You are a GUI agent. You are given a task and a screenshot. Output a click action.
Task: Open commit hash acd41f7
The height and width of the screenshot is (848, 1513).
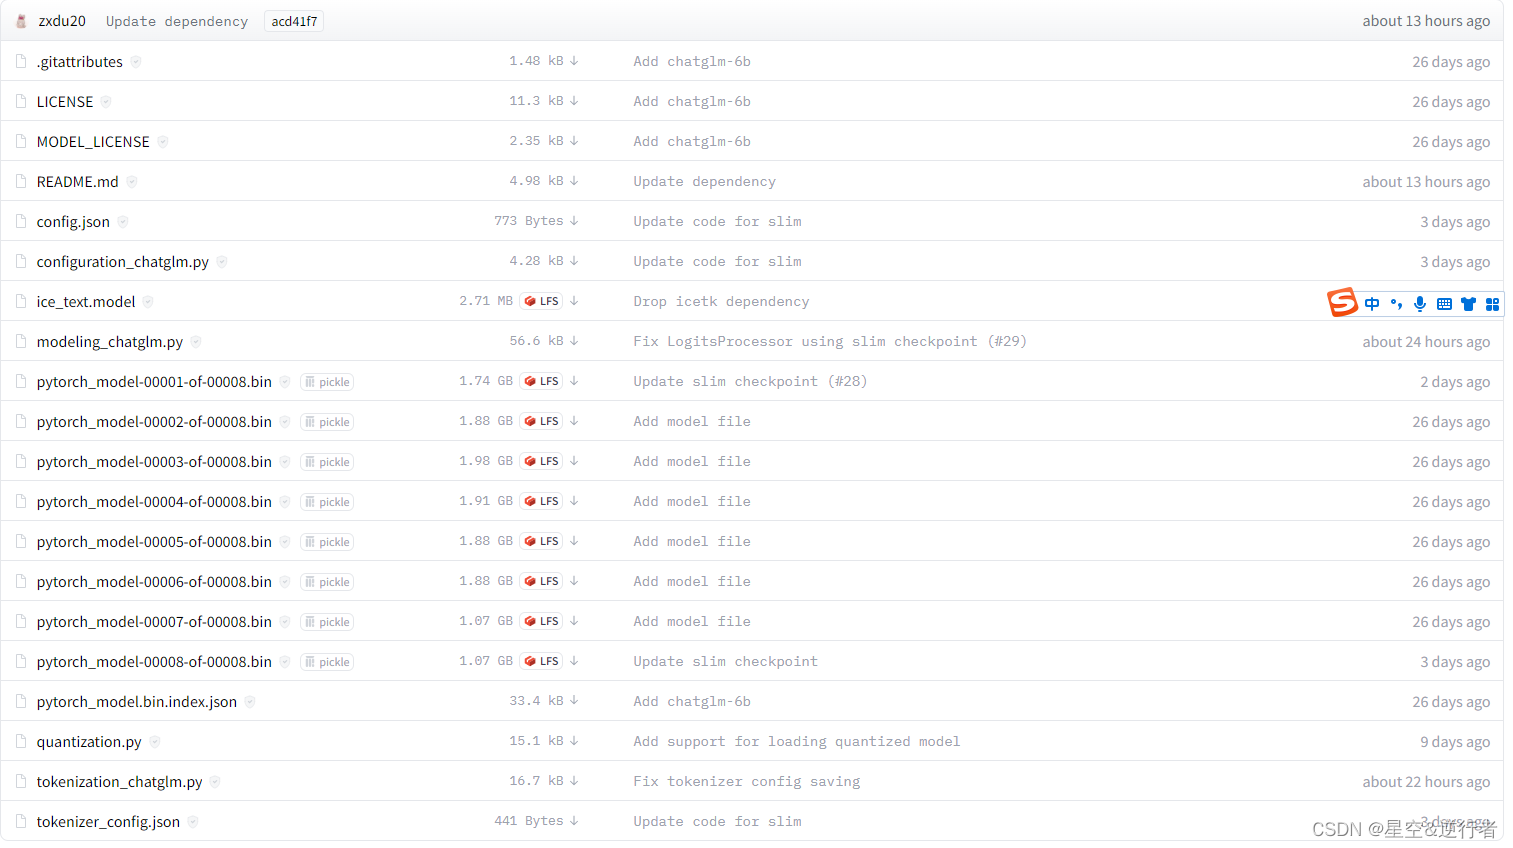click(293, 20)
